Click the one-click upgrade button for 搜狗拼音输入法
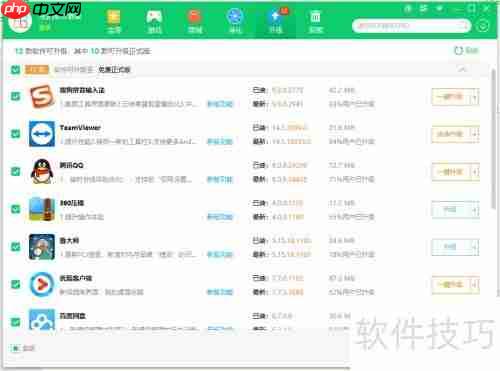Image resolution: width=500 pixels, height=371 pixels. tap(451, 97)
